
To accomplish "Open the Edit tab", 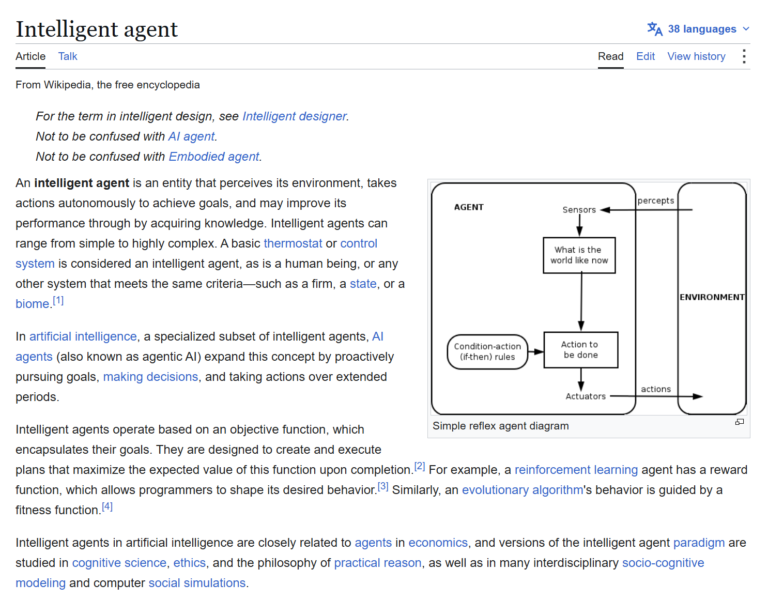I will coord(645,56).
